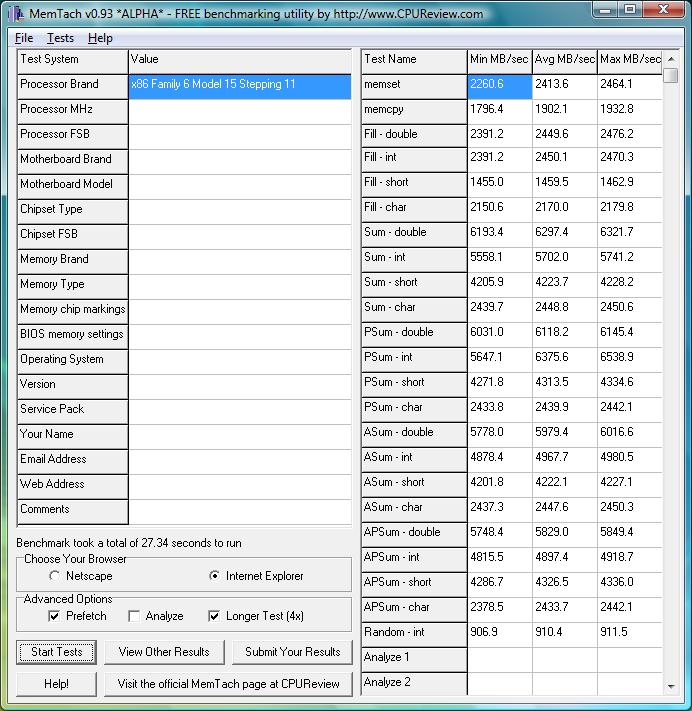Image resolution: width=692 pixels, height=711 pixels.
Task: Visit the official MemTach page at CPUReview
Action: pyautogui.click(x=228, y=684)
